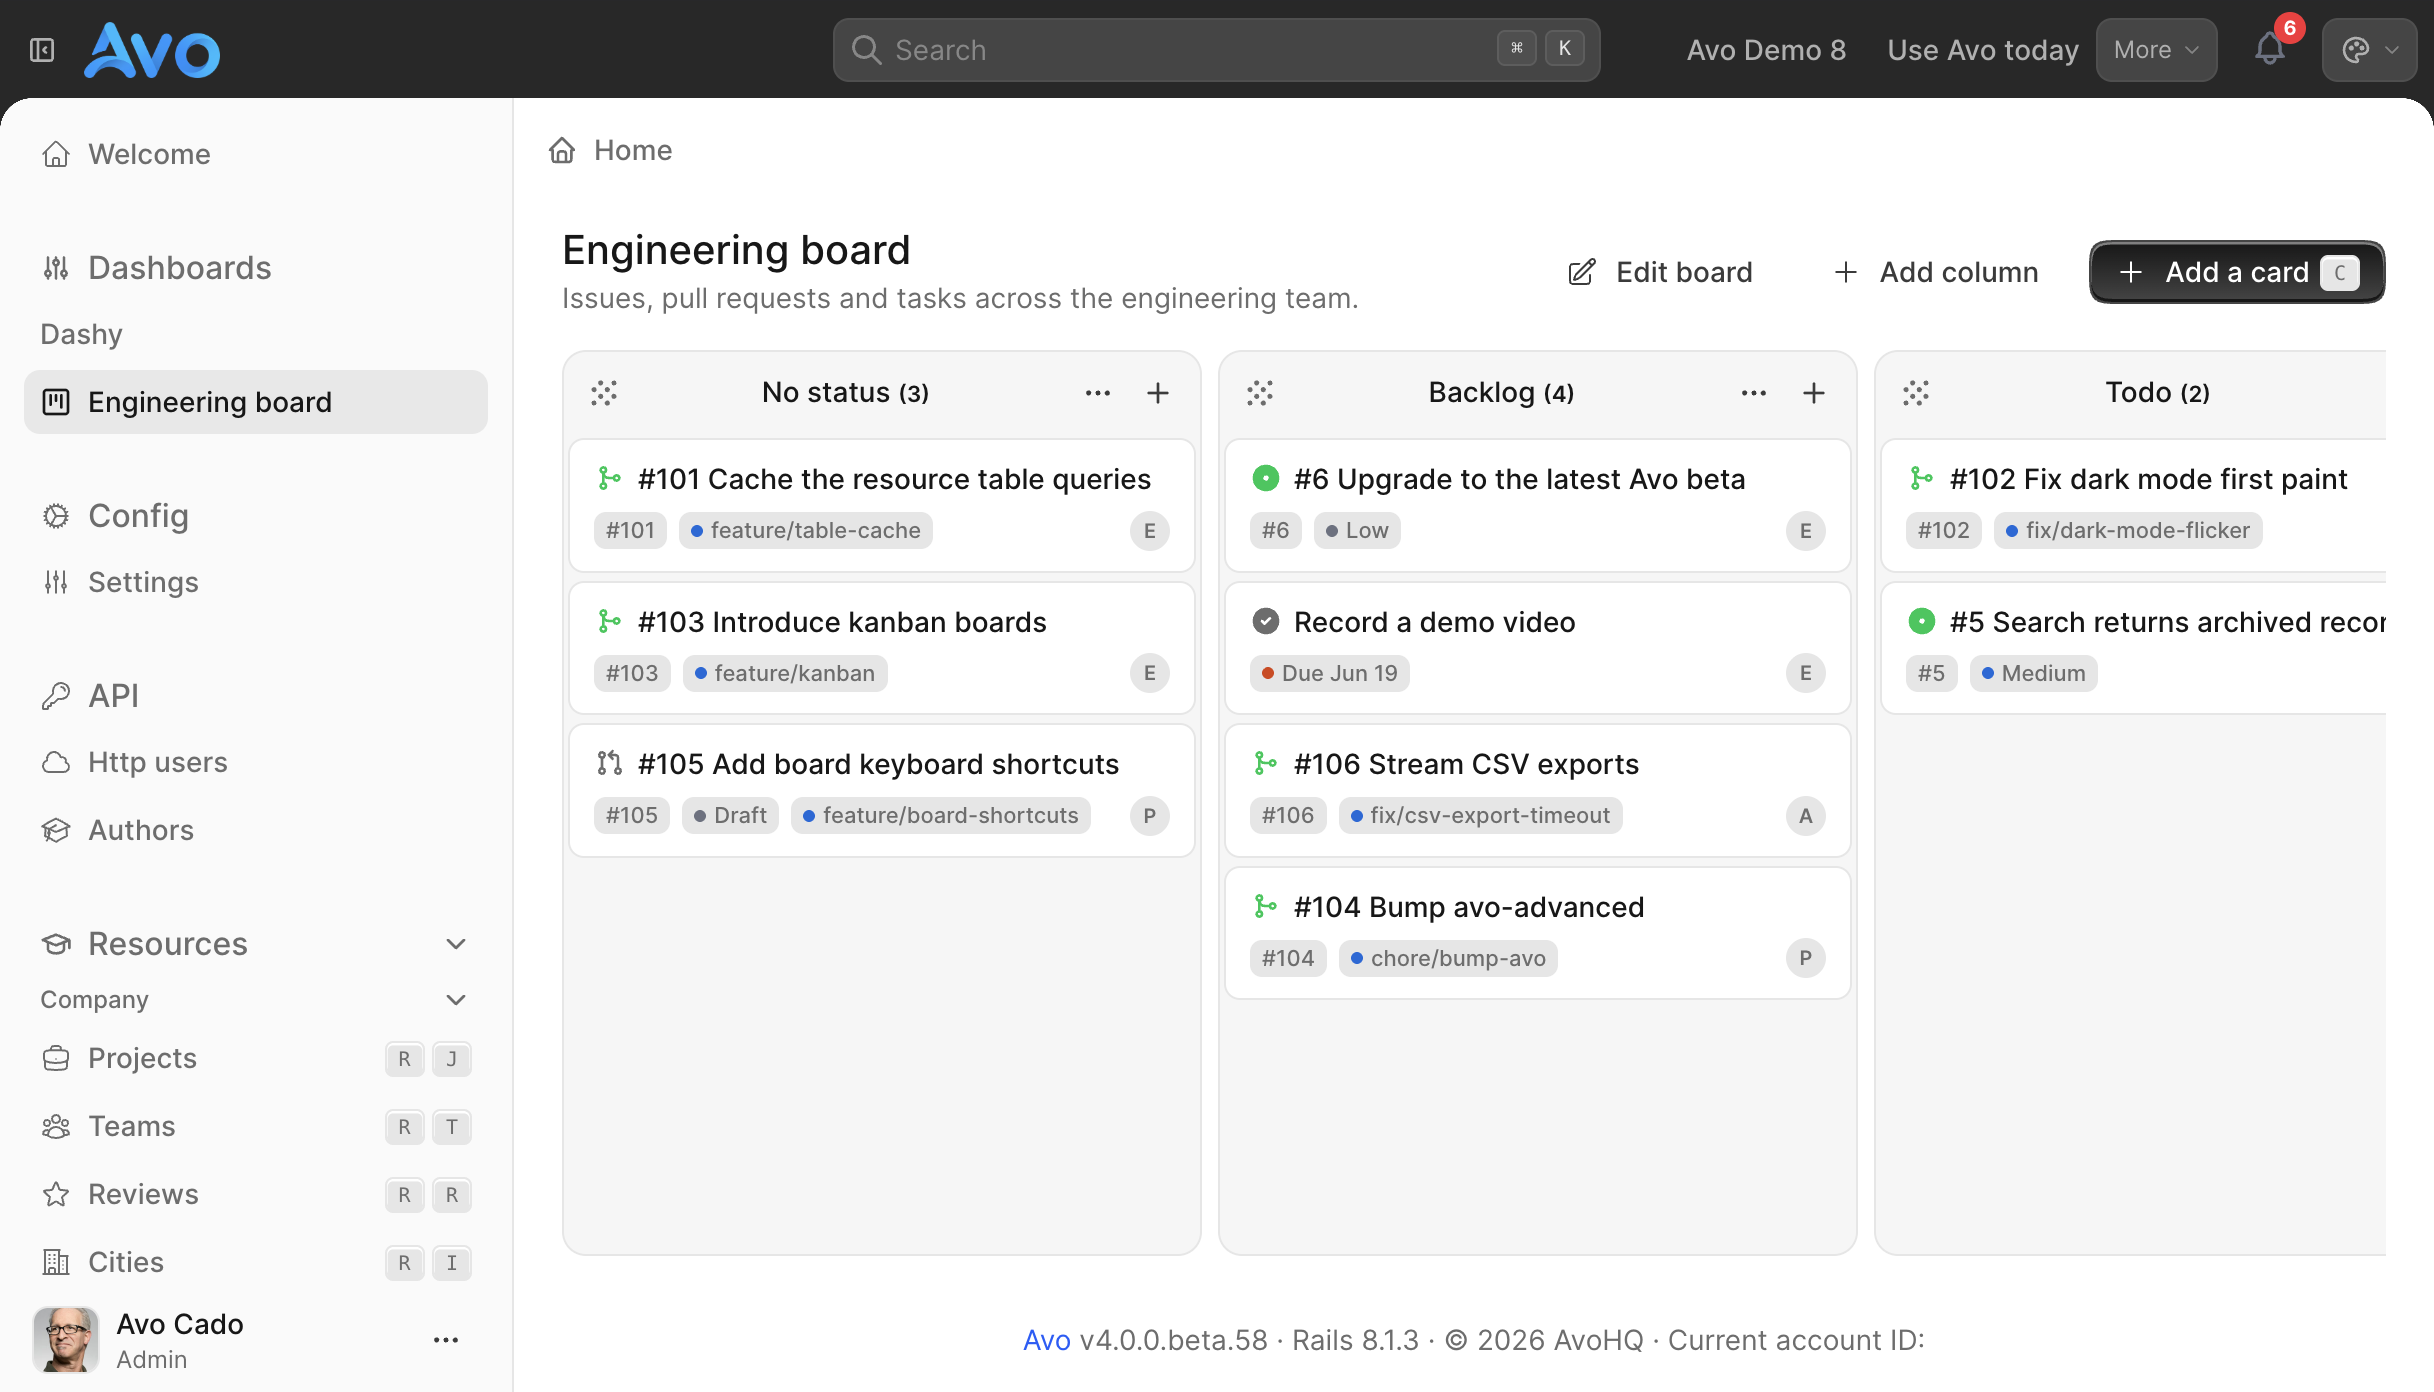2434x1392 pixels.
Task: Click the Home breadcrumb icon
Action: (562, 150)
